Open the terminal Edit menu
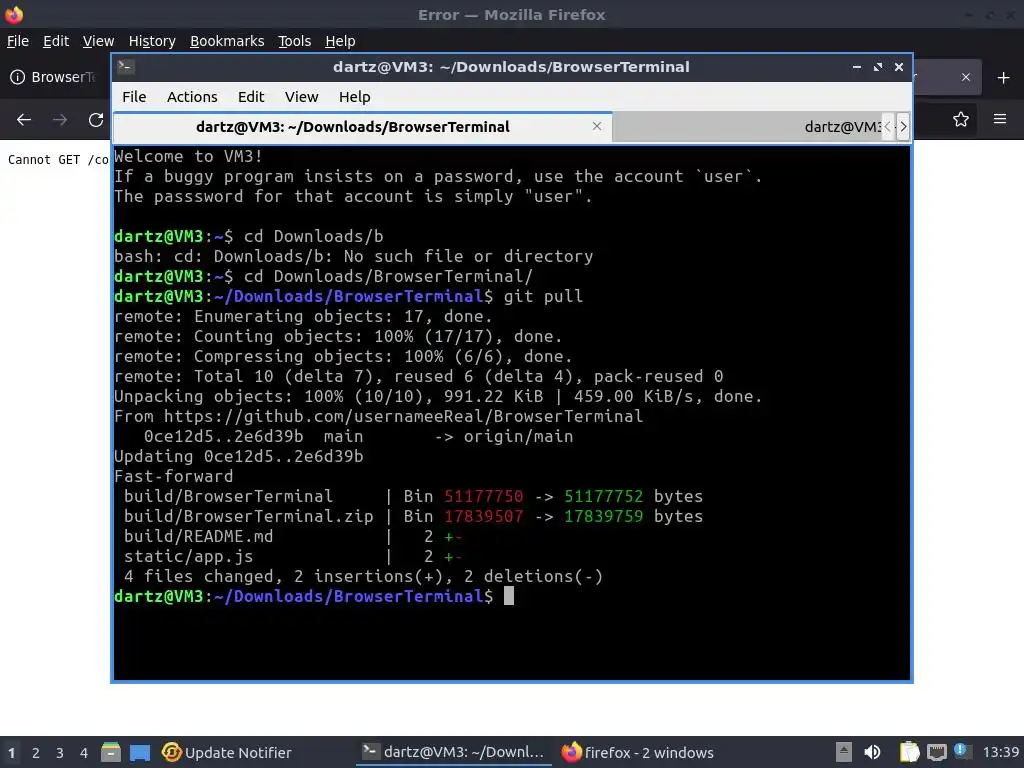 pyautogui.click(x=251, y=97)
